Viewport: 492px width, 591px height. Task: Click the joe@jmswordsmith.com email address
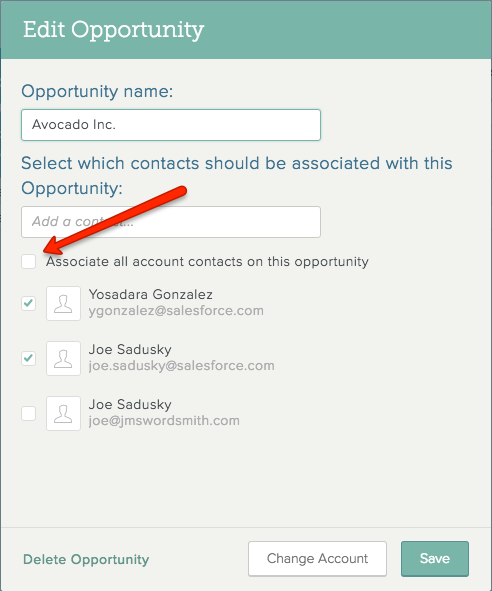[x=164, y=421]
